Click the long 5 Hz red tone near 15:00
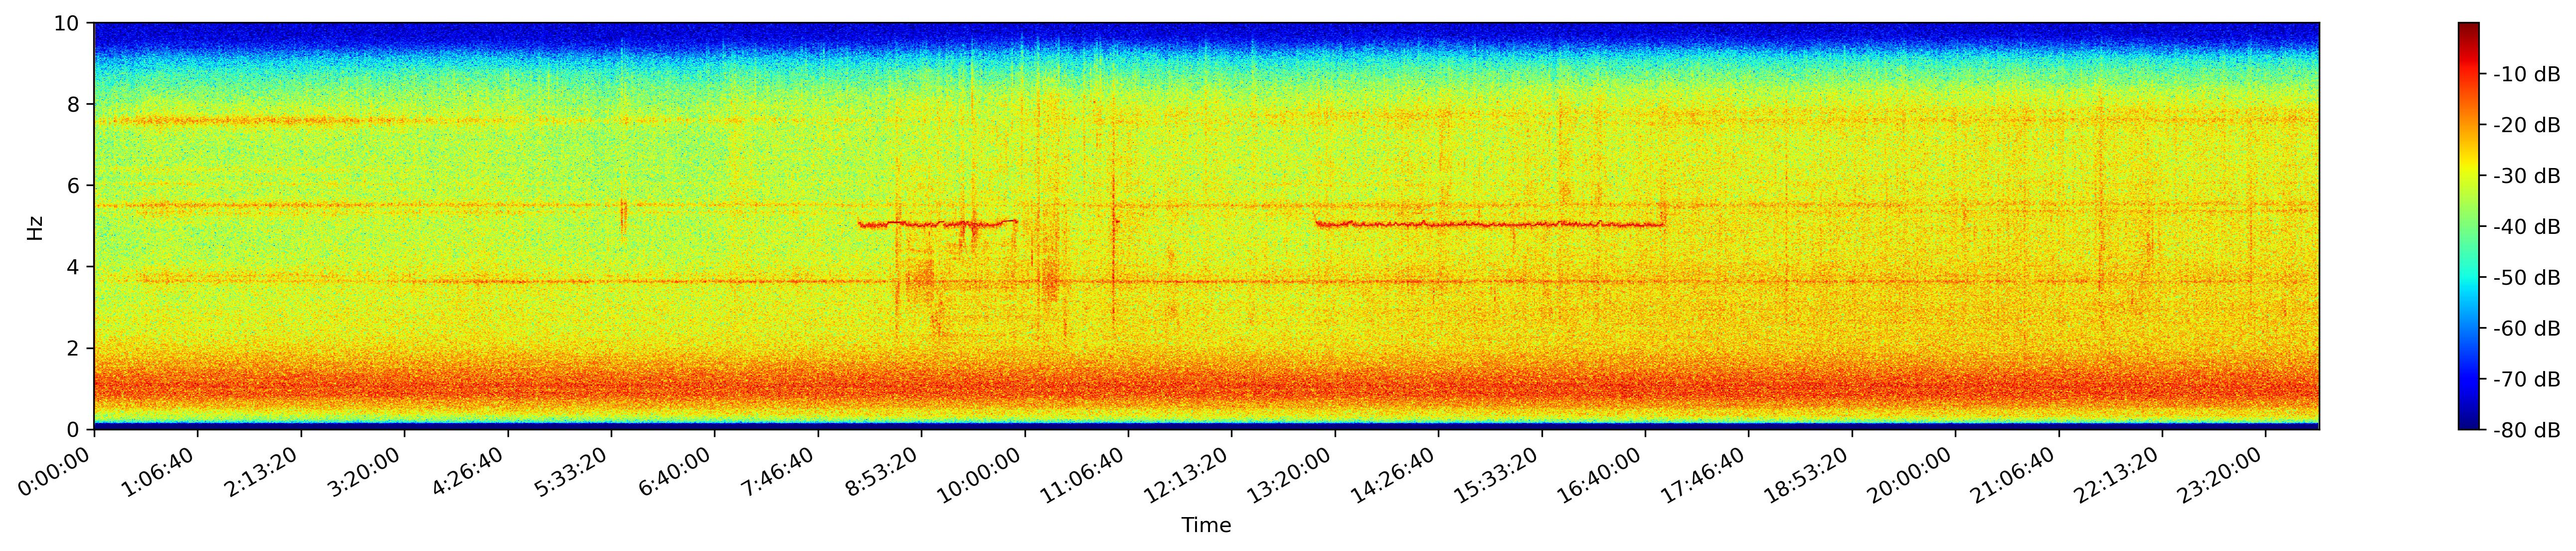 [1489, 224]
